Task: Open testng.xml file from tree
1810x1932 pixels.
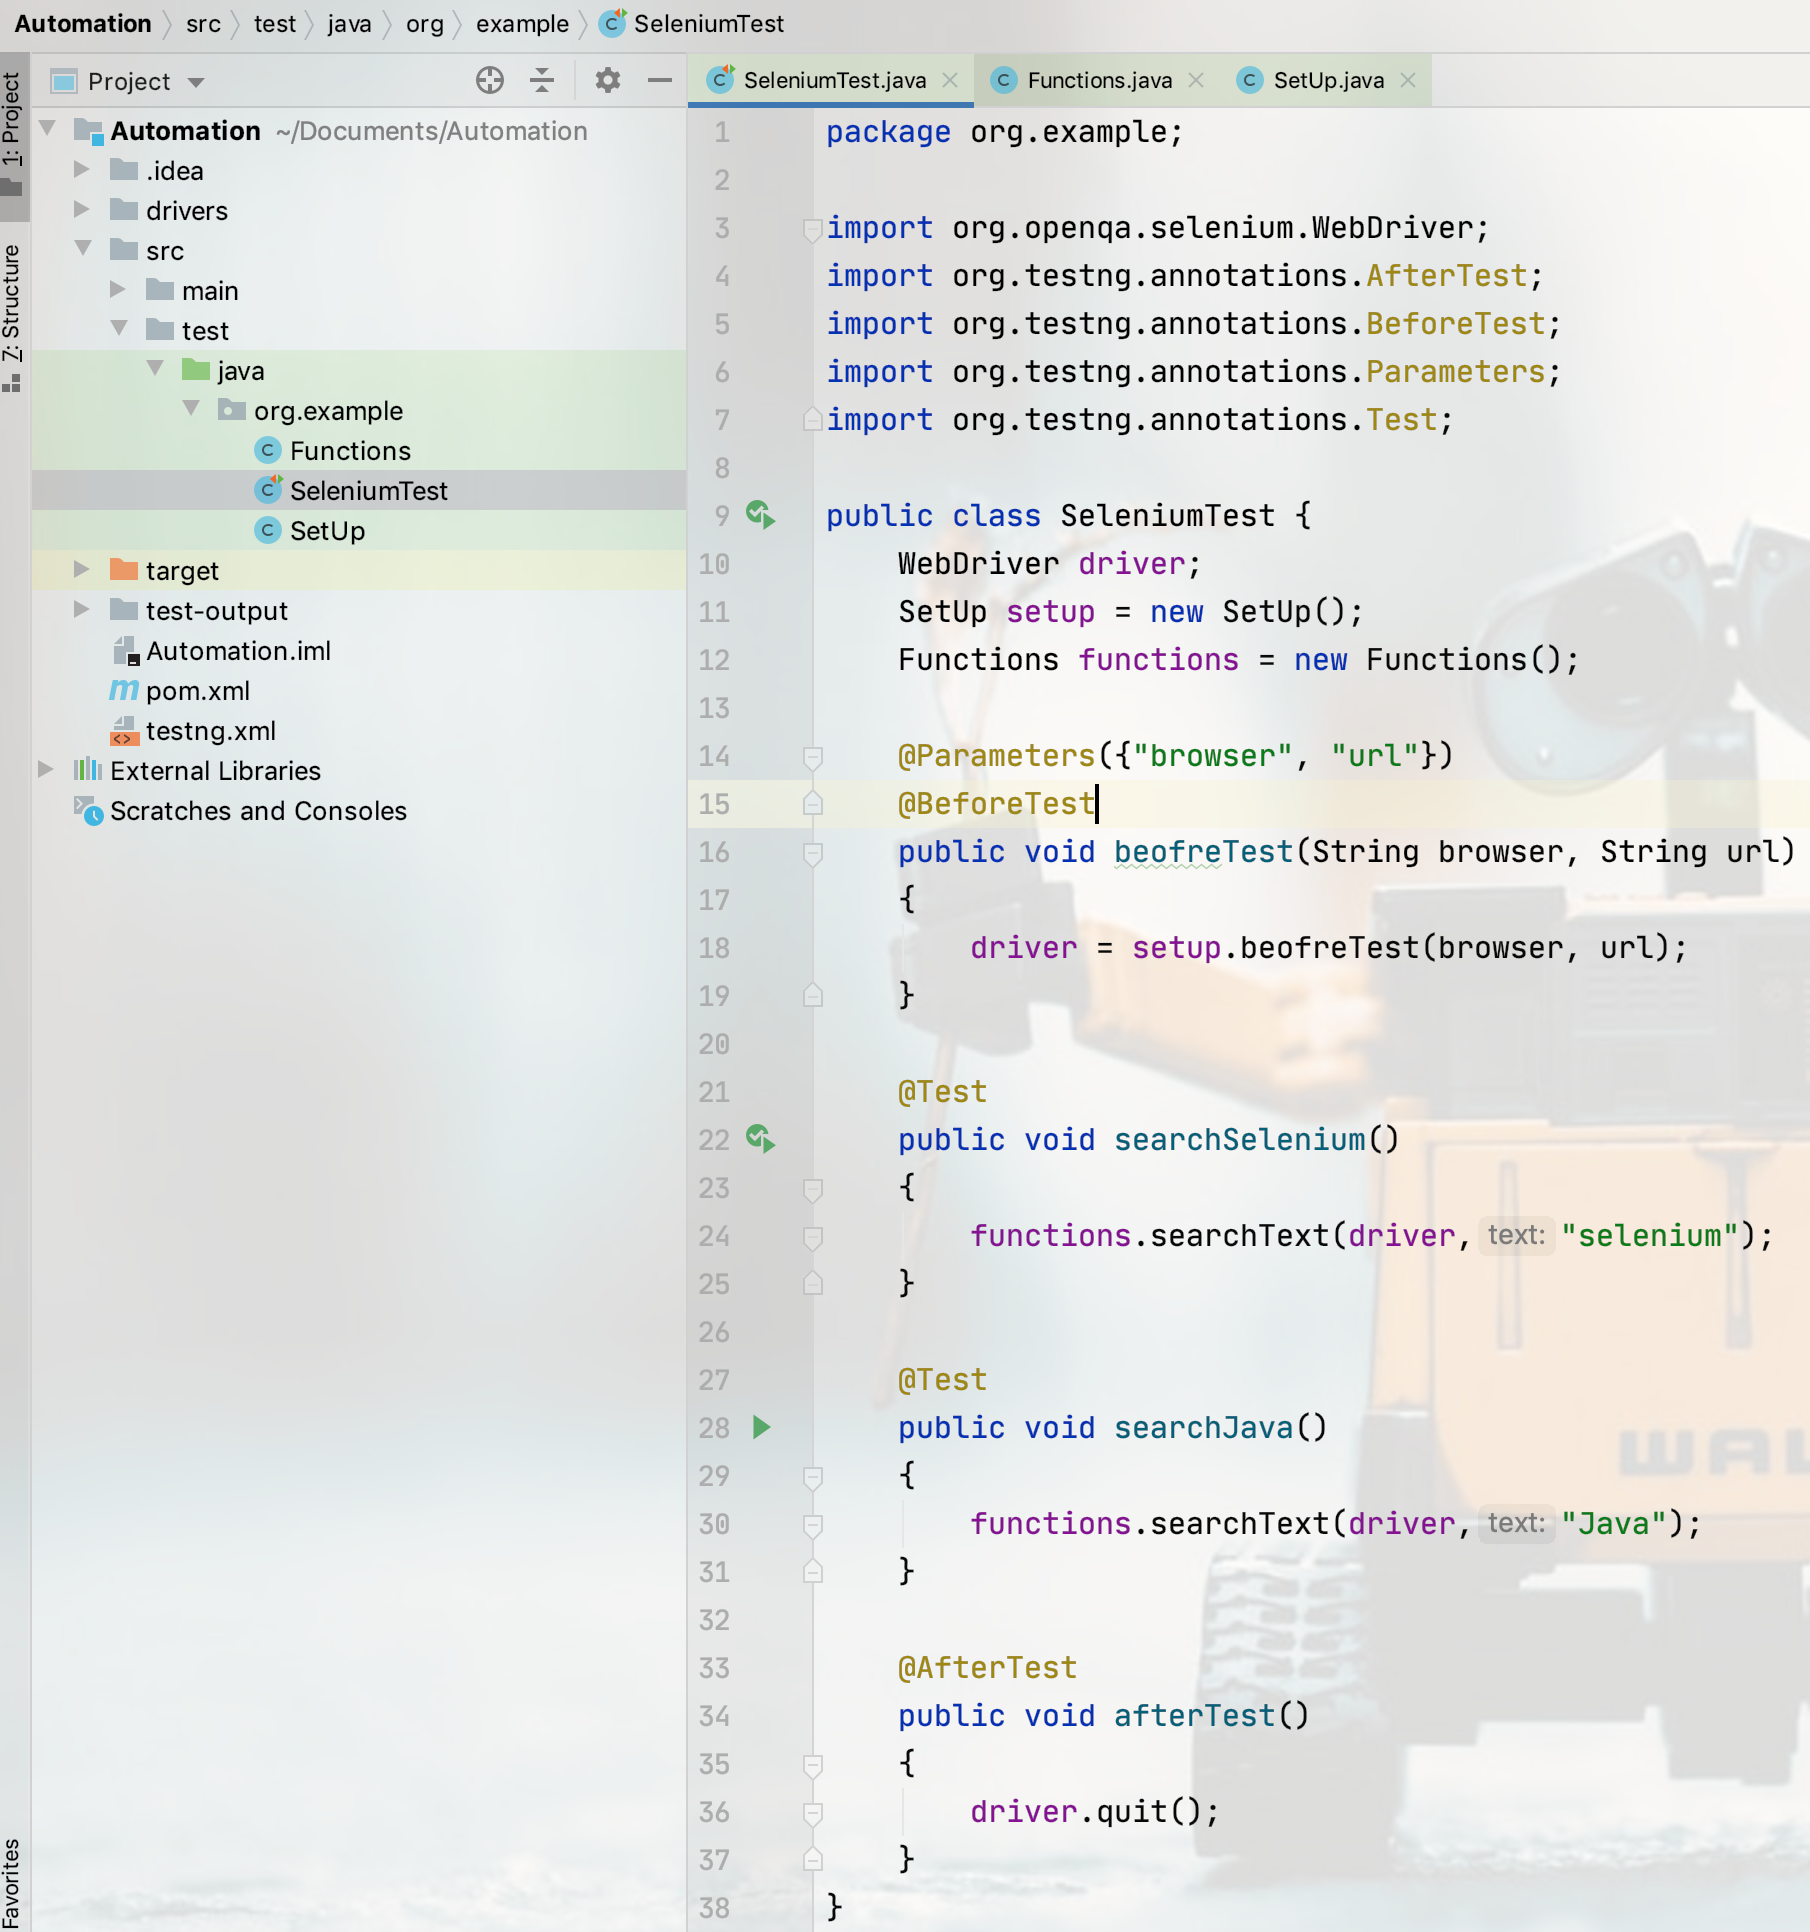Action: point(210,731)
